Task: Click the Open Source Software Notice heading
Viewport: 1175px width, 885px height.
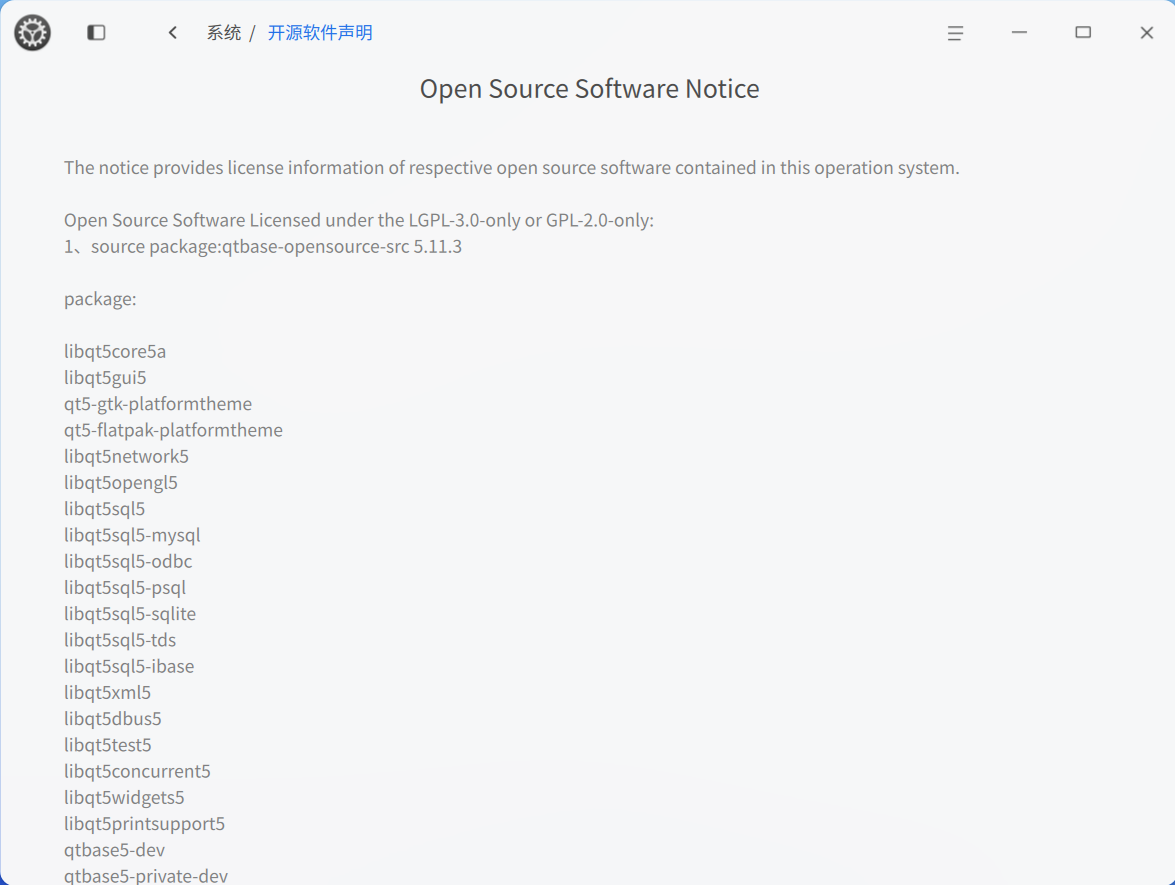Action: tap(589, 88)
